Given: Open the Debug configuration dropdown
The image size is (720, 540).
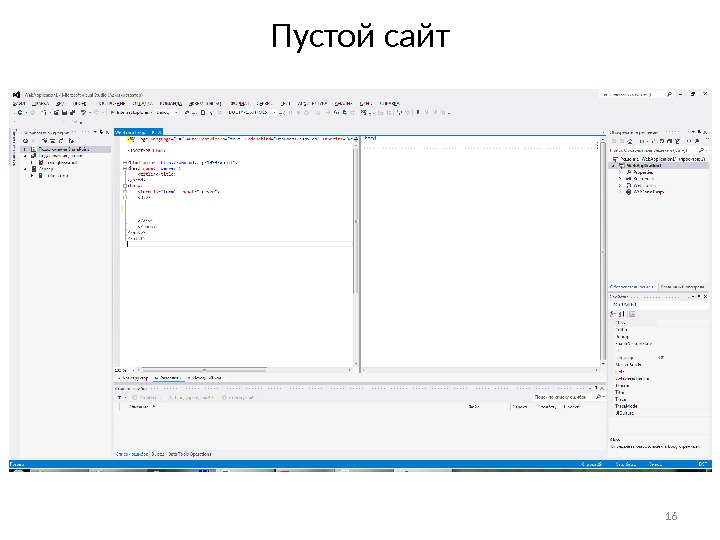Looking at the screenshot, I should pos(167,112).
